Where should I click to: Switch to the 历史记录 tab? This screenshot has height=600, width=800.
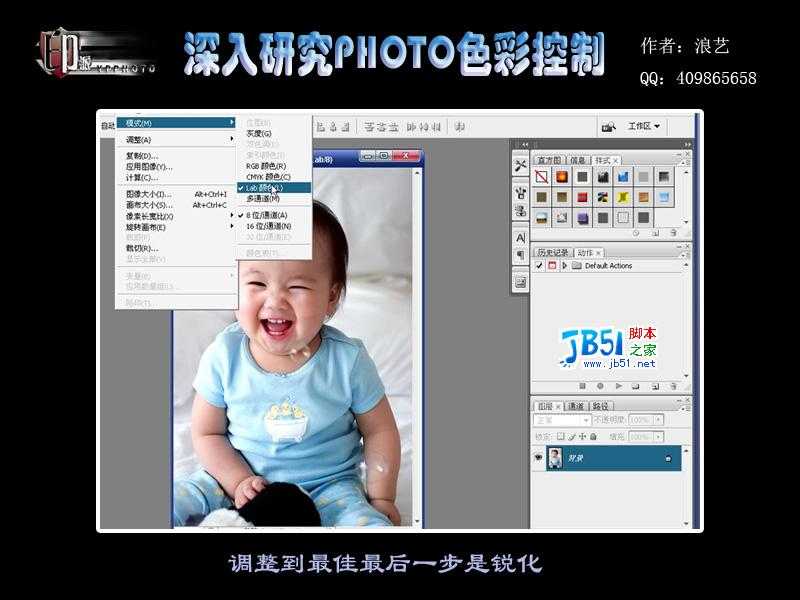tap(553, 253)
